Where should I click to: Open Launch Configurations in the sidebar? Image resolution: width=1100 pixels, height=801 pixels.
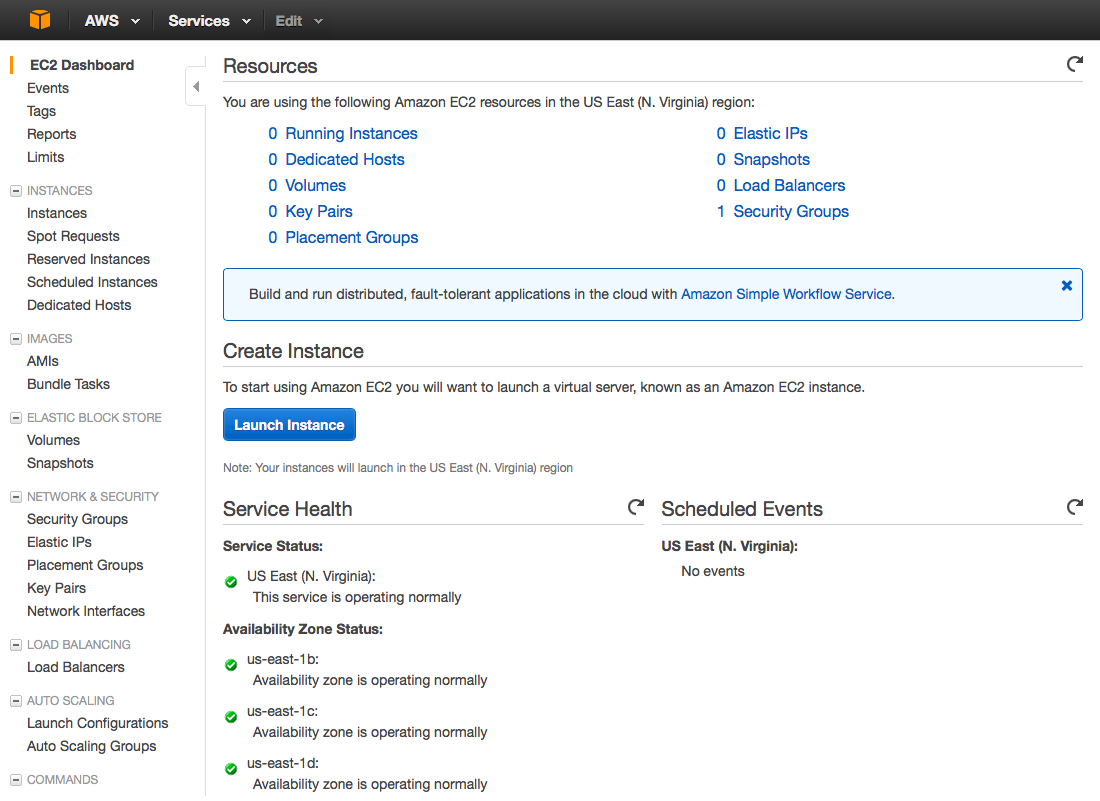(x=98, y=723)
